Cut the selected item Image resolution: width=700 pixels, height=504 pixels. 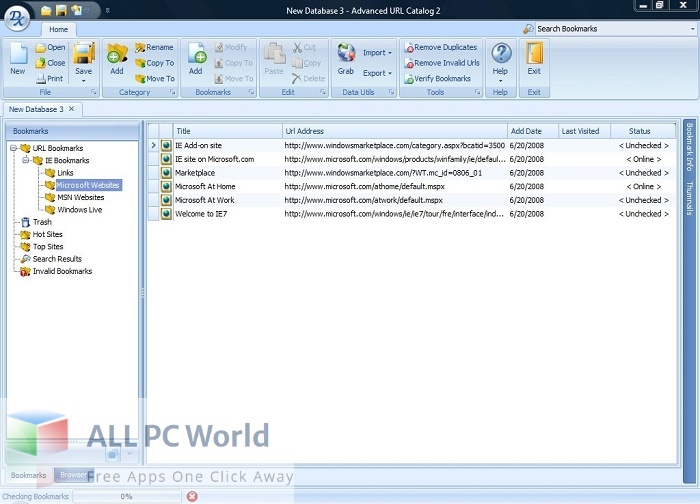(304, 47)
